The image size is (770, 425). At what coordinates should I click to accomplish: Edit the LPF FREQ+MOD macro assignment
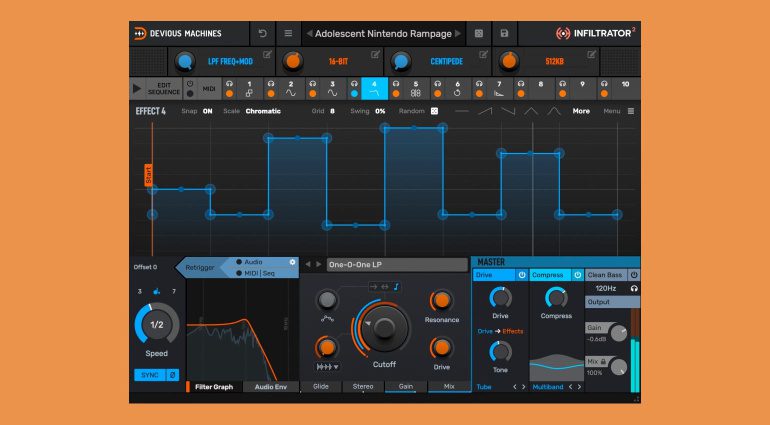click(267, 55)
